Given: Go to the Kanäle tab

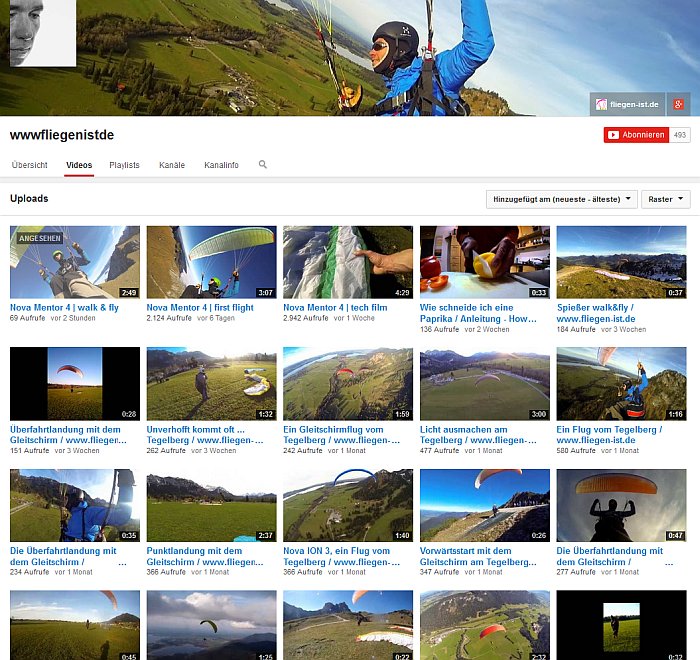Looking at the screenshot, I should tap(172, 165).
